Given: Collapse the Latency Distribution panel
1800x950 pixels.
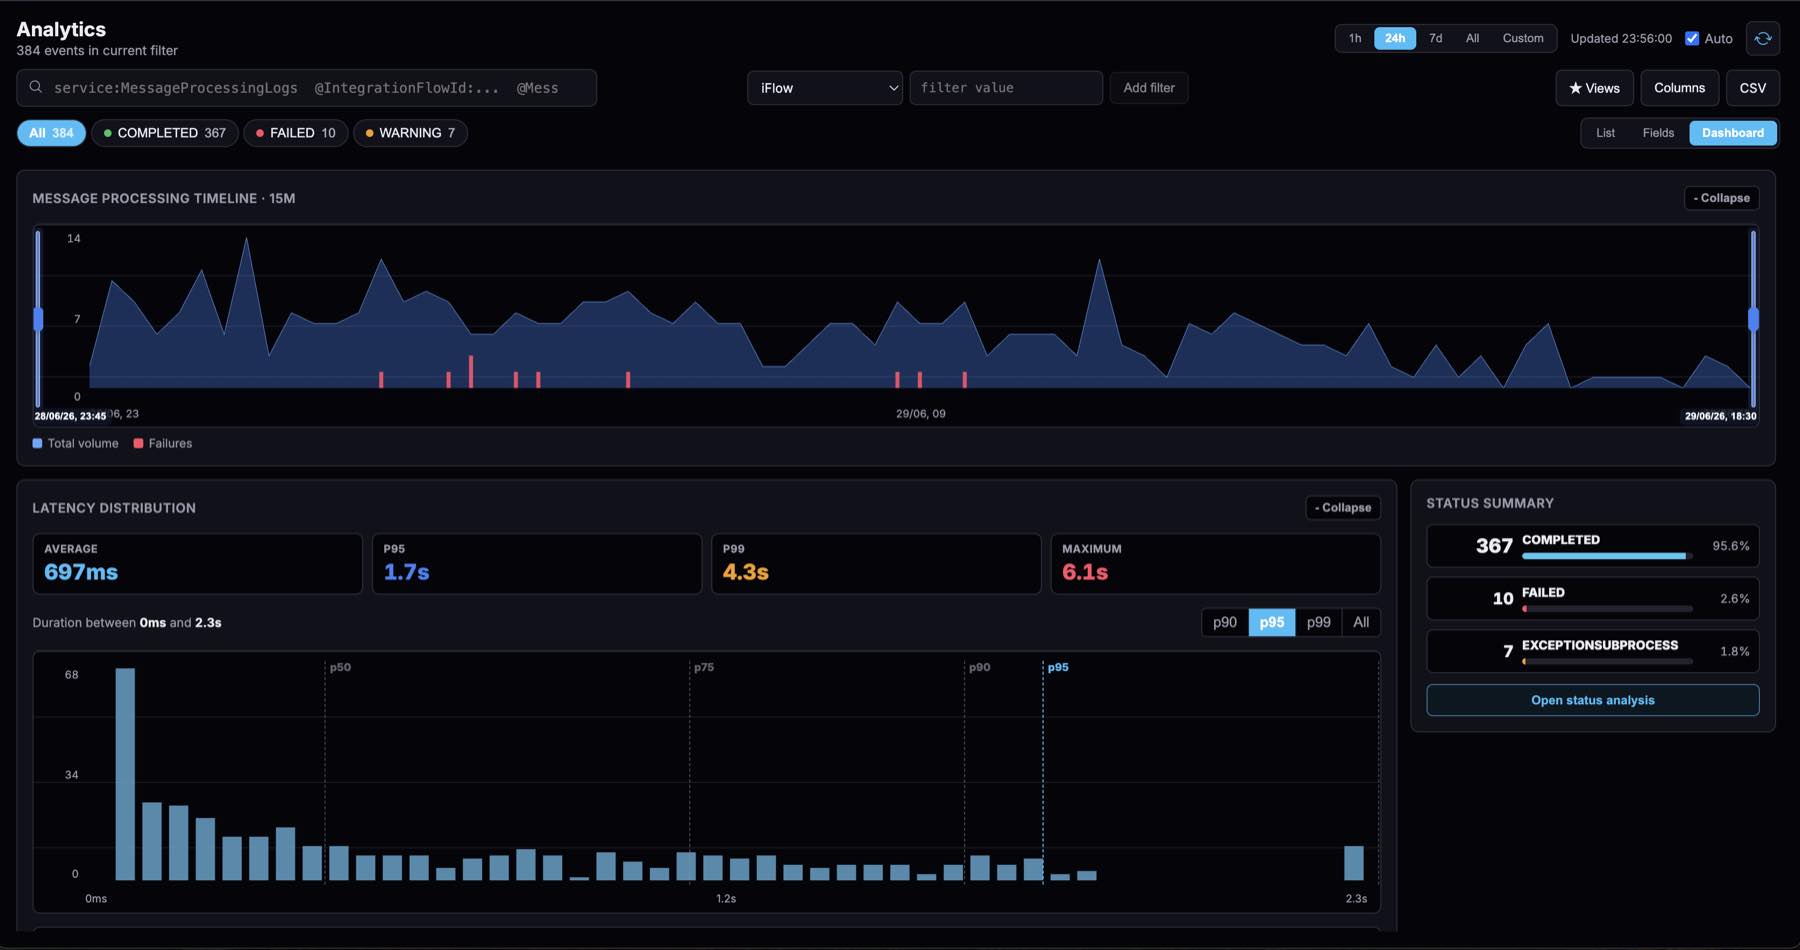Looking at the screenshot, I should 1343,508.
